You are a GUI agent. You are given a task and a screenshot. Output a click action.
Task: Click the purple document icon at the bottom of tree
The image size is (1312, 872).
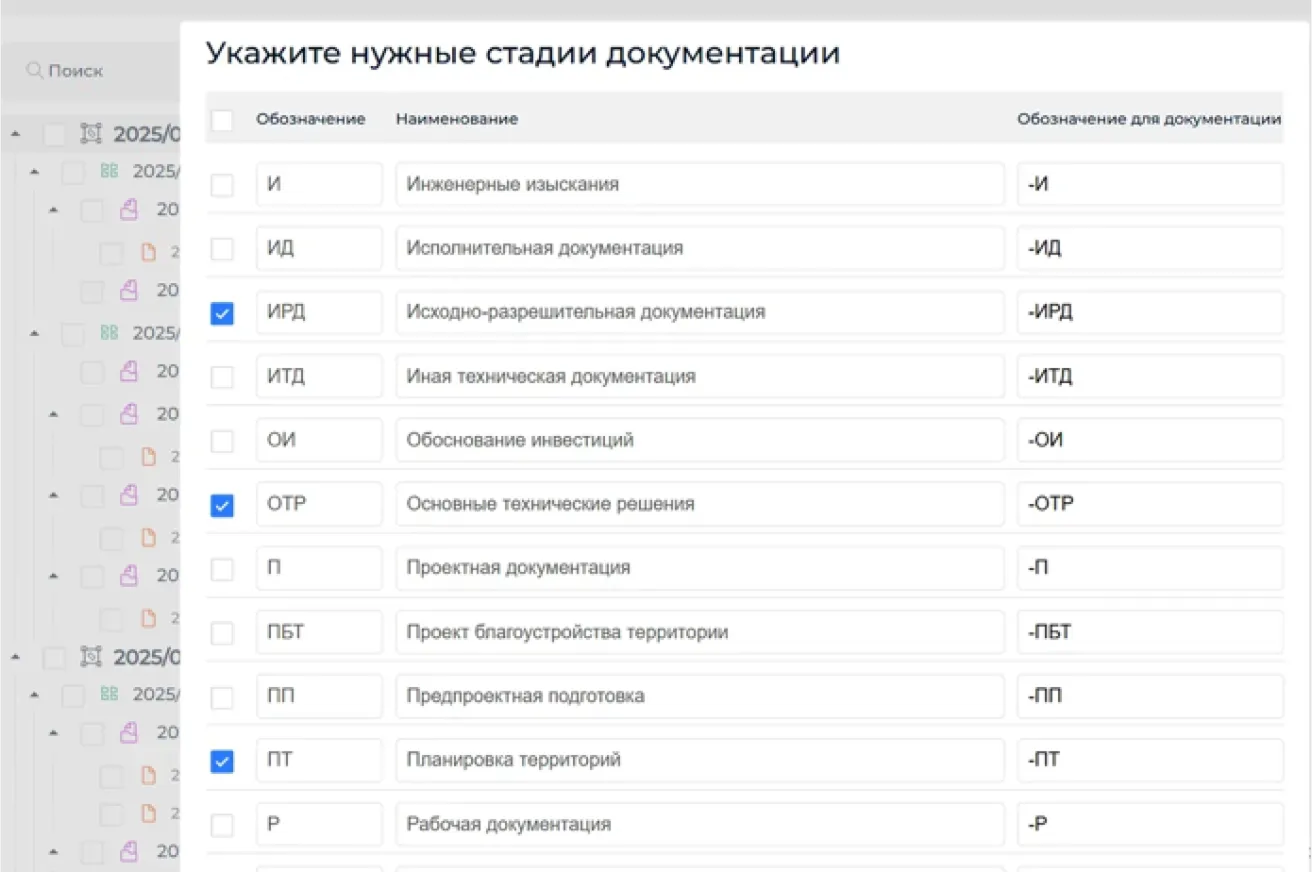[x=128, y=852]
